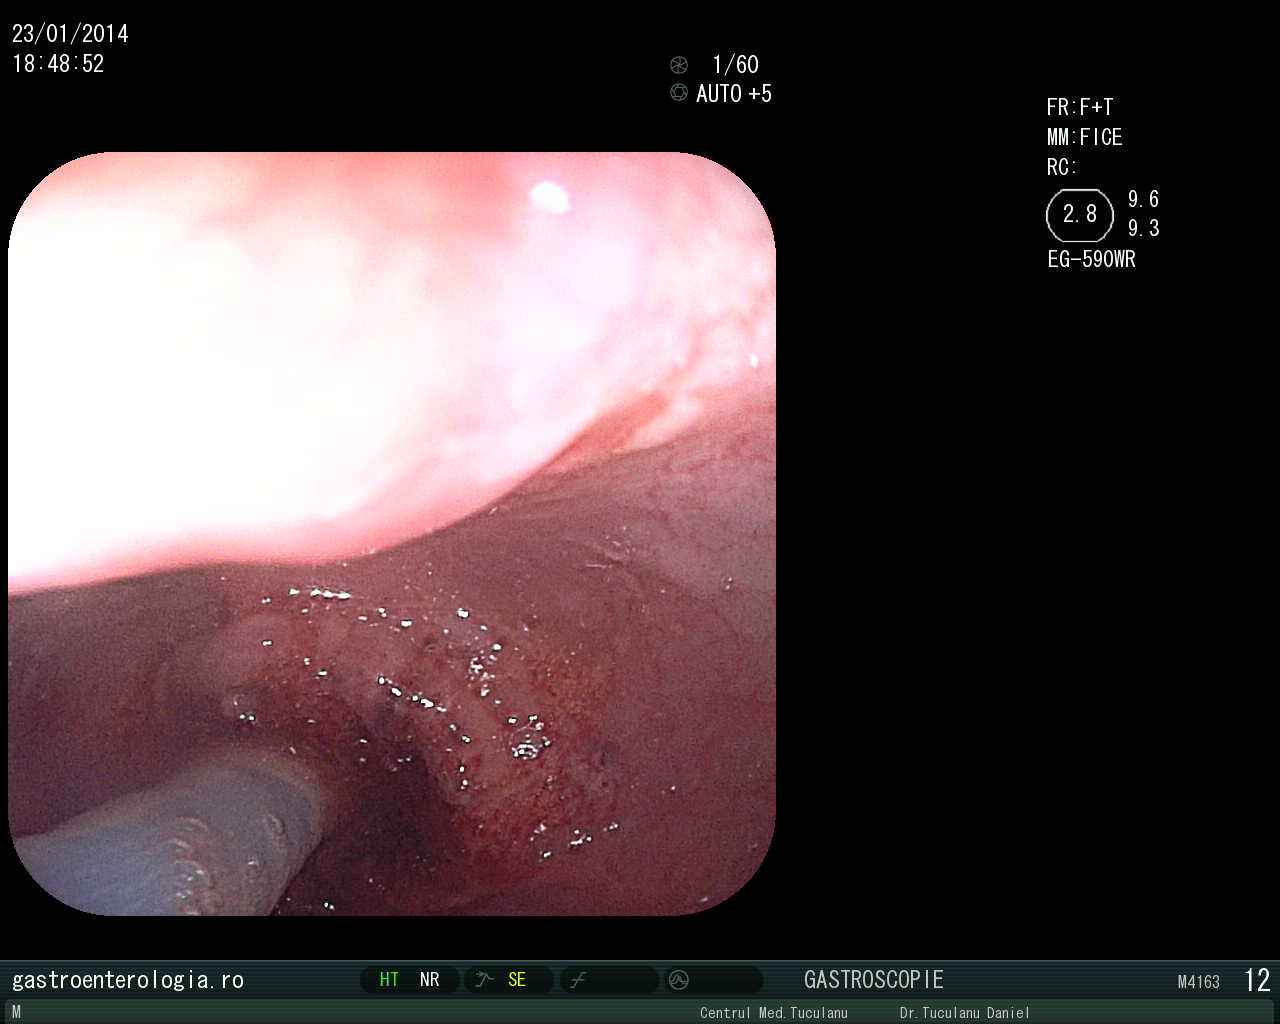The image size is (1280, 1024).
Task: Toggle the yellow SE indicator
Action: (x=517, y=980)
